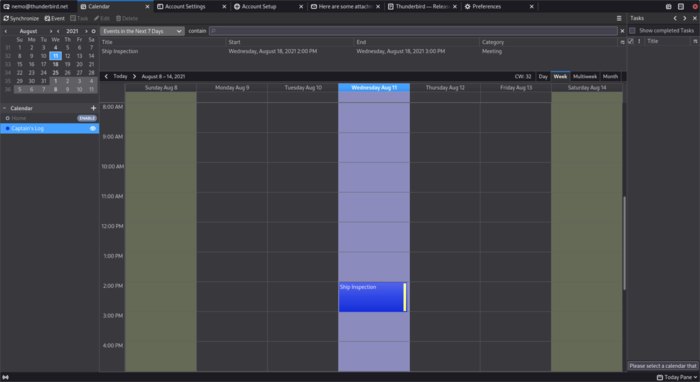The height and width of the screenshot is (382, 700).
Task: Collapse the Calendar list section
Action: point(4,108)
